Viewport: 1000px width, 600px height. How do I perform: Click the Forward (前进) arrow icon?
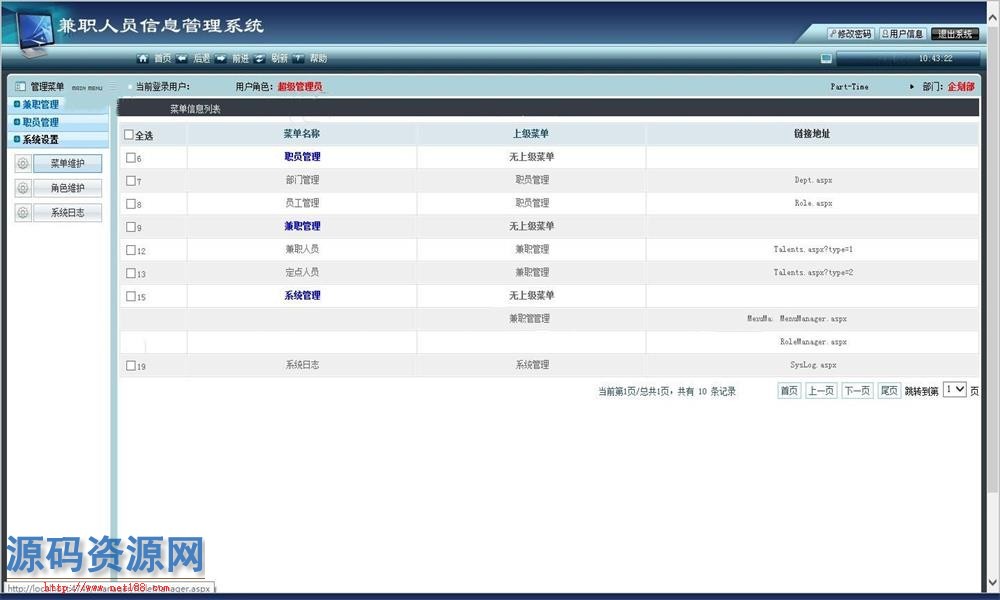[221, 59]
